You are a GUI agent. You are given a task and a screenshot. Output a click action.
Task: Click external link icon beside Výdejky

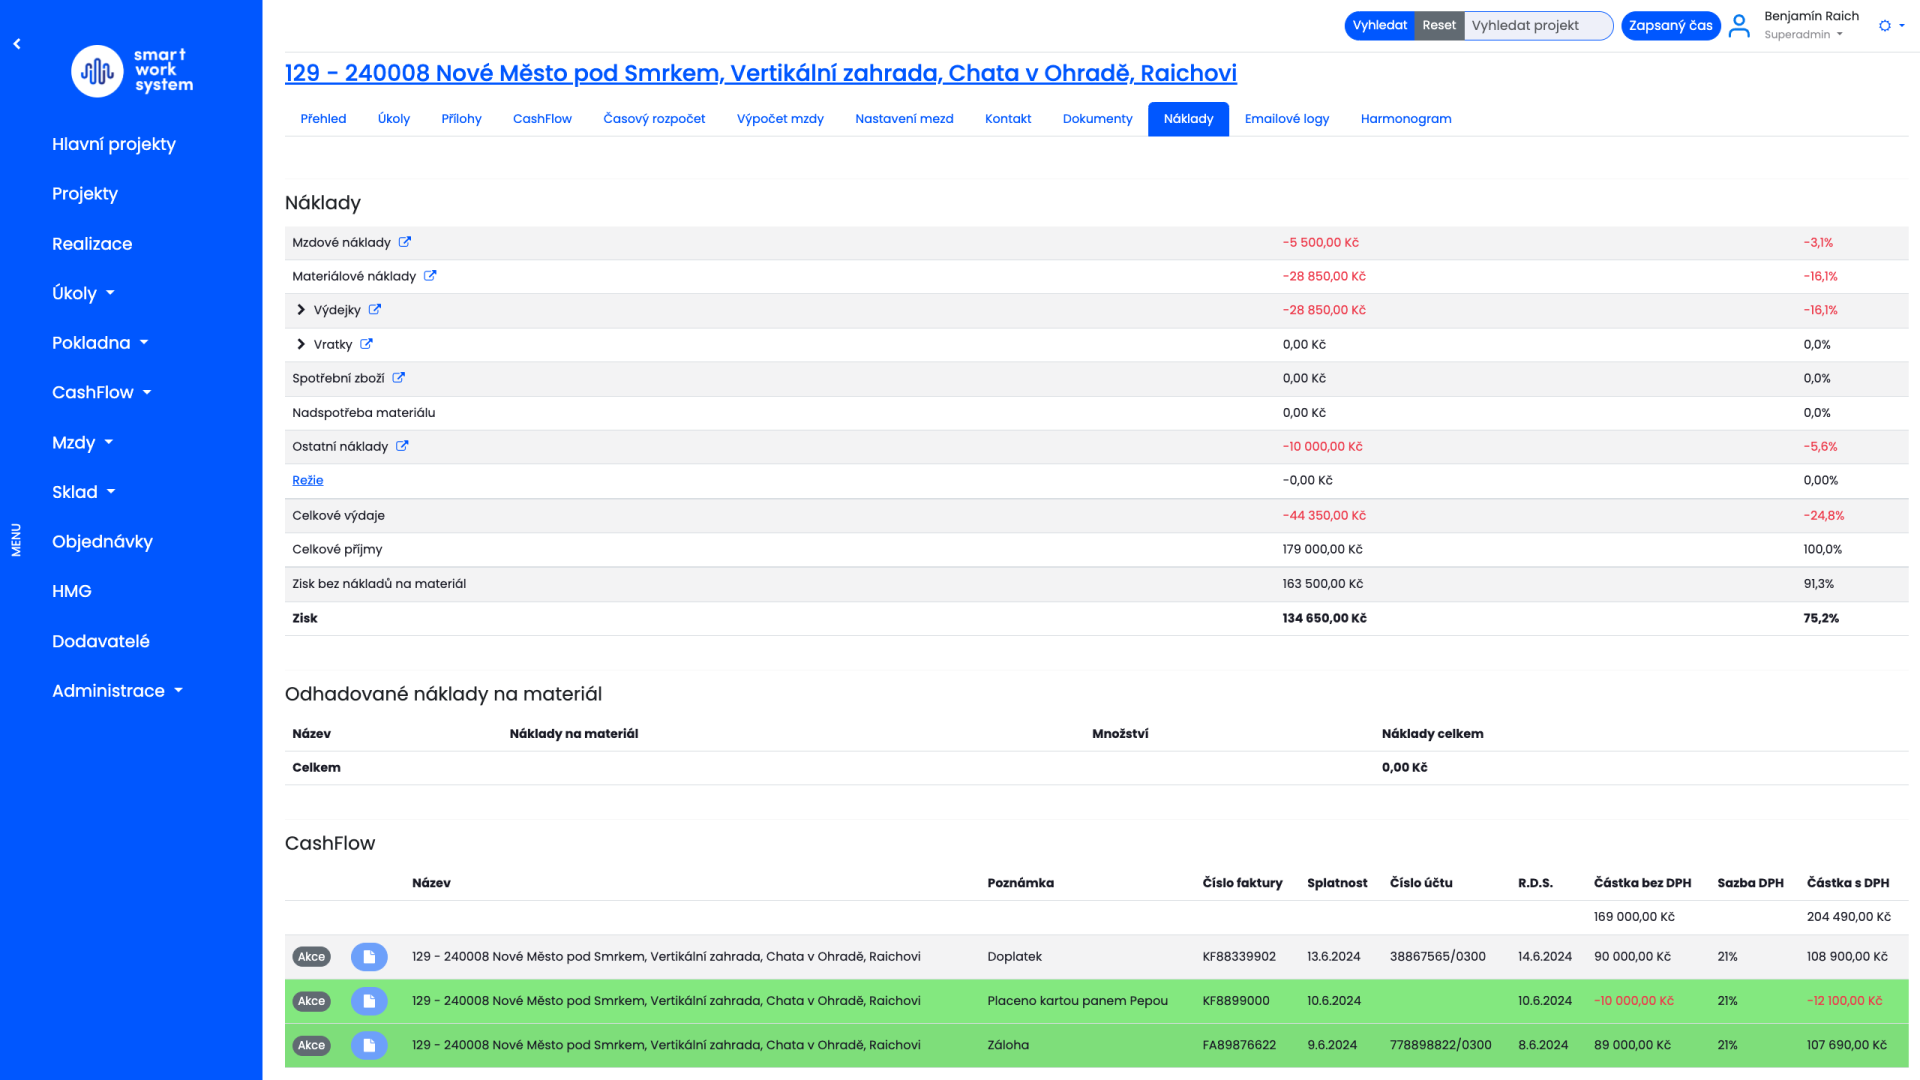click(375, 310)
